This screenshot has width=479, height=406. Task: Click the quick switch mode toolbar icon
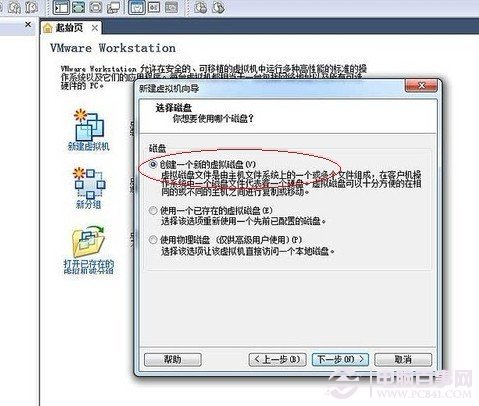pos(96,7)
